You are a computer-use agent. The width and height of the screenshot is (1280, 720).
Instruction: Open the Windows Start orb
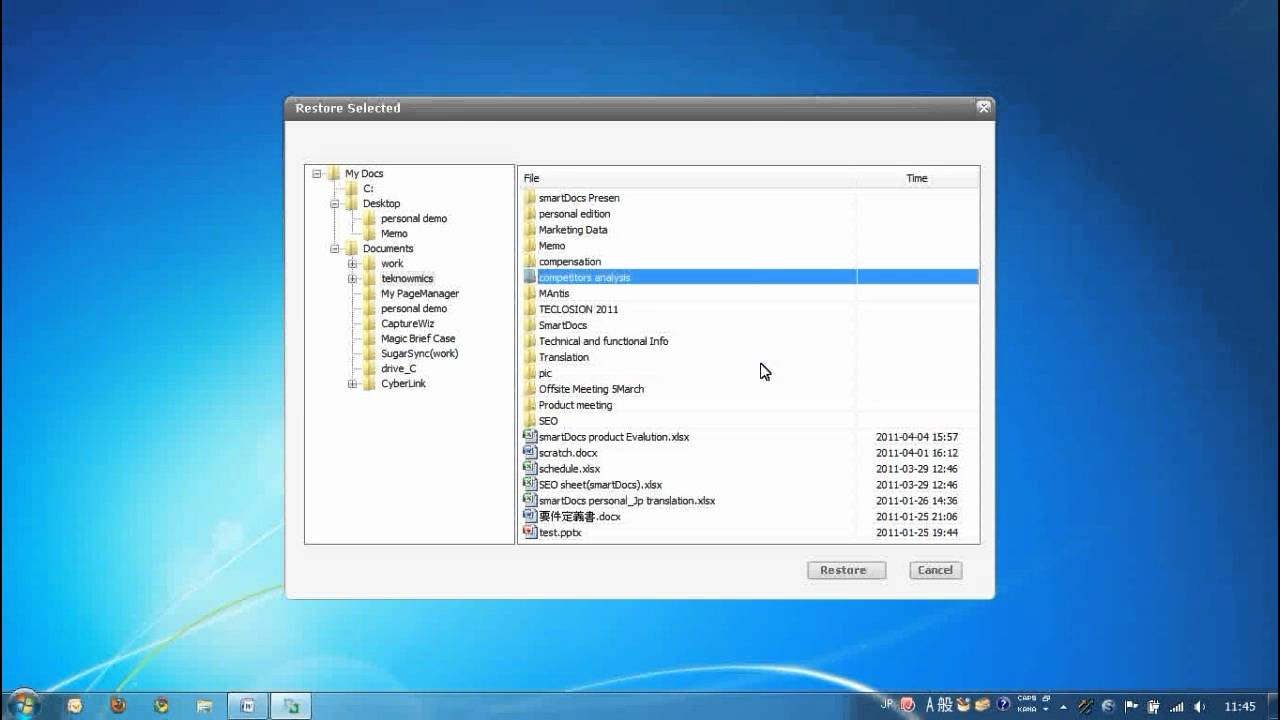pyautogui.click(x=24, y=704)
